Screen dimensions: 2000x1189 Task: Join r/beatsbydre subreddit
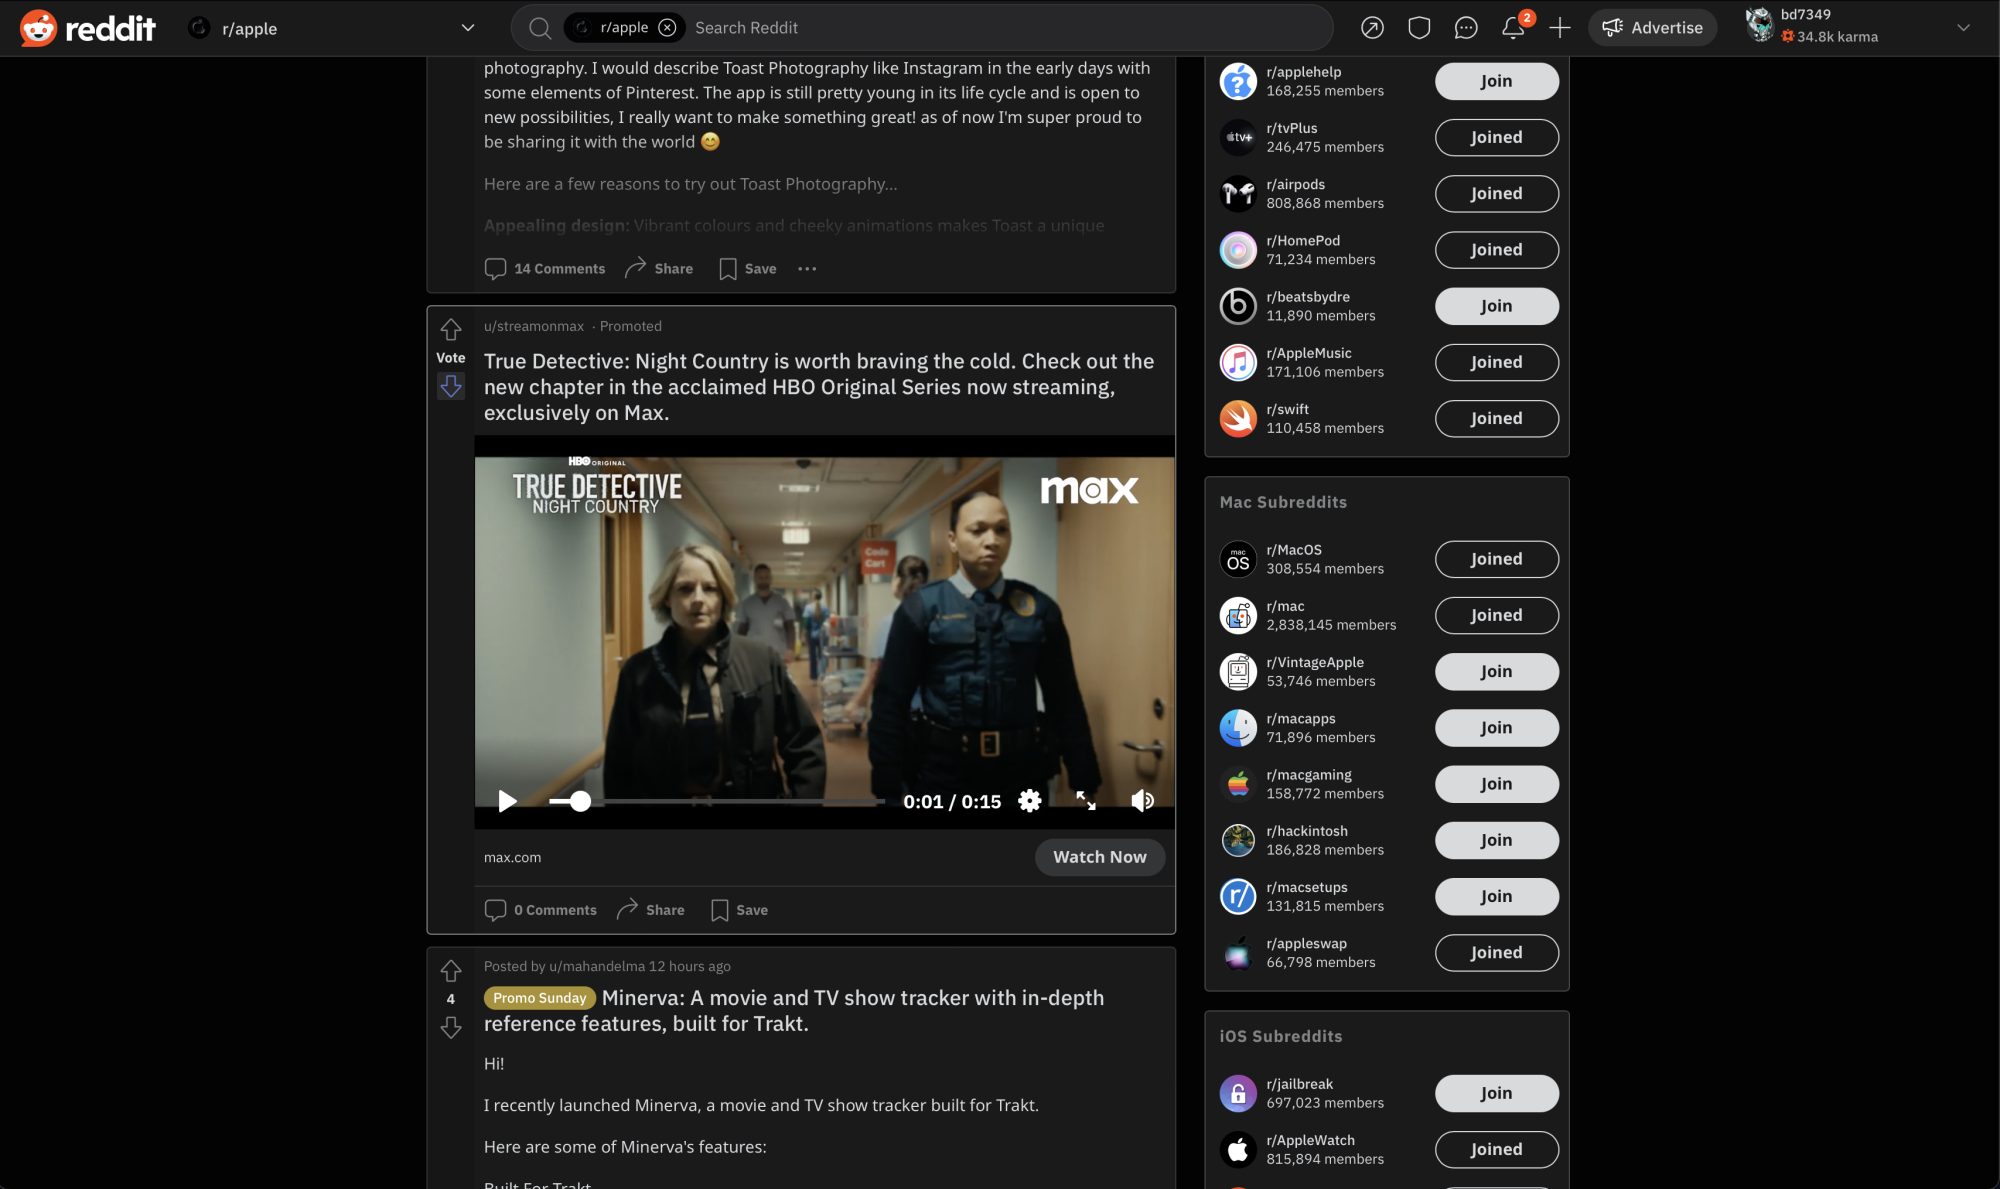point(1496,306)
